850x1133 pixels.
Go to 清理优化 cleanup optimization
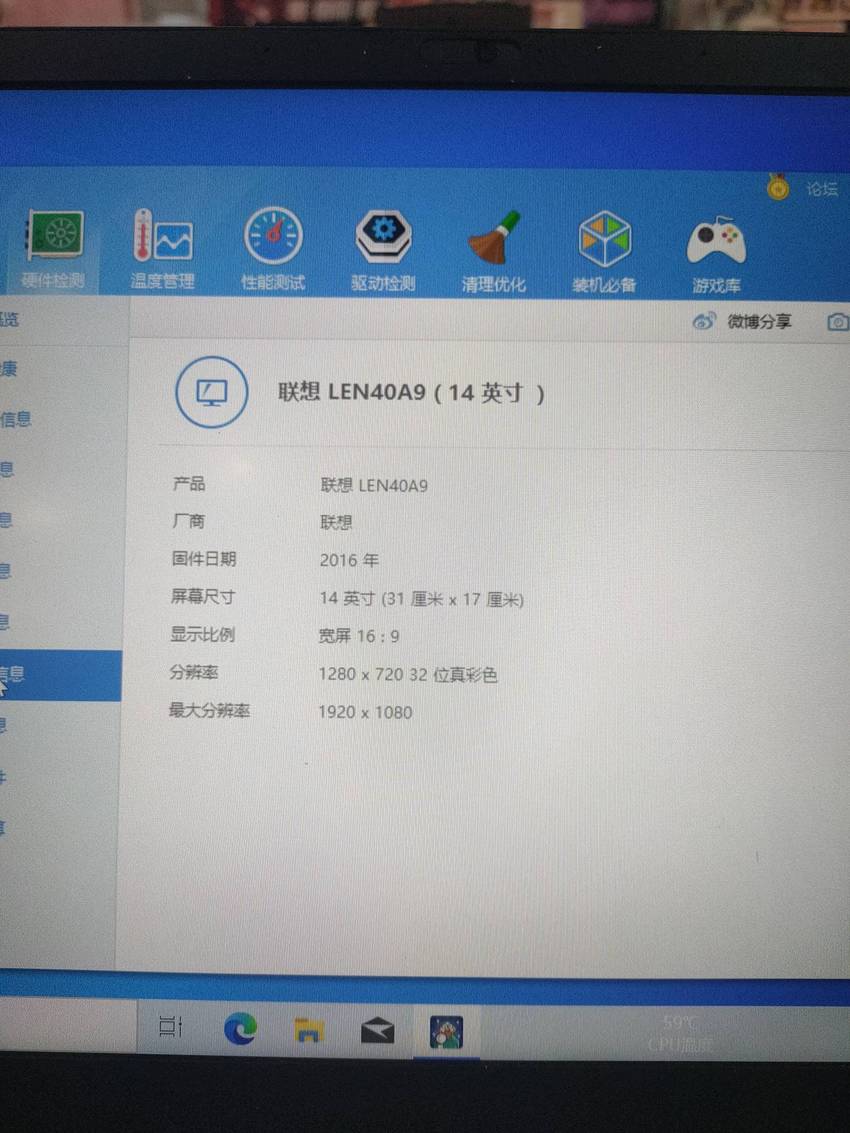[x=494, y=252]
